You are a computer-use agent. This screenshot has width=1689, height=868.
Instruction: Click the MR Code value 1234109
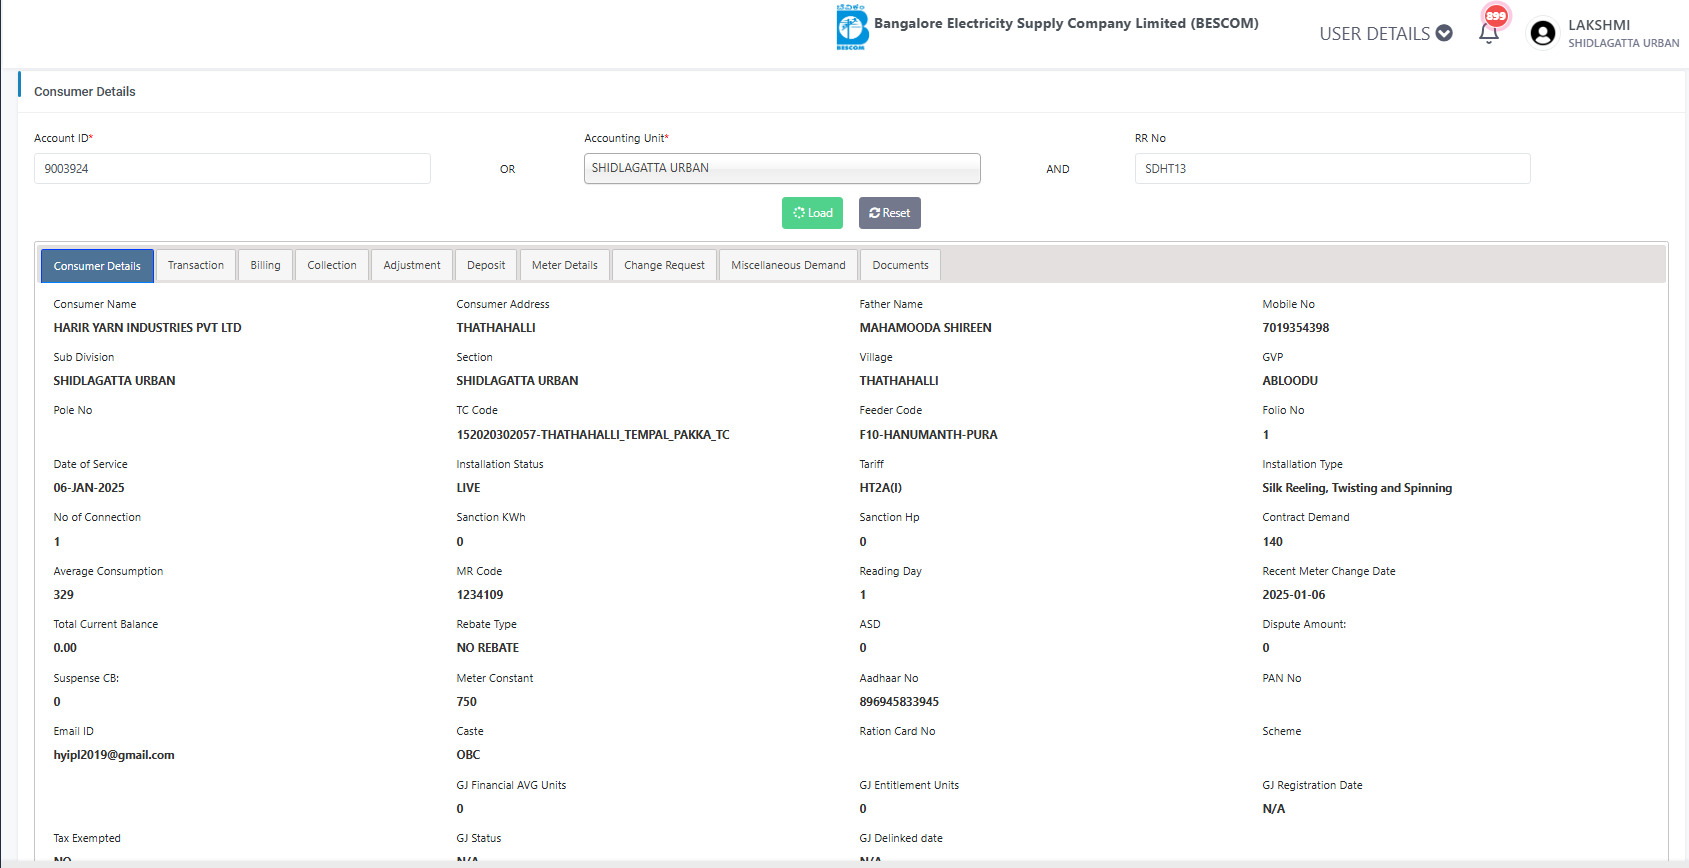(x=480, y=595)
